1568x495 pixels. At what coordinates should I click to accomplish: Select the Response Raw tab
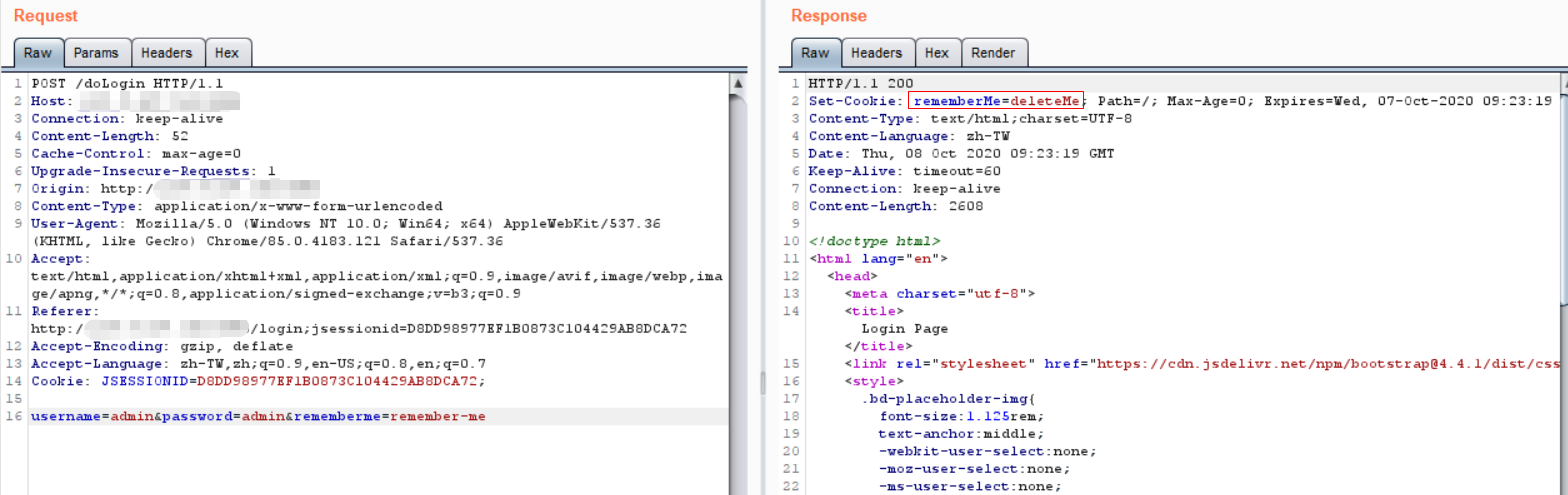coord(815,53)
